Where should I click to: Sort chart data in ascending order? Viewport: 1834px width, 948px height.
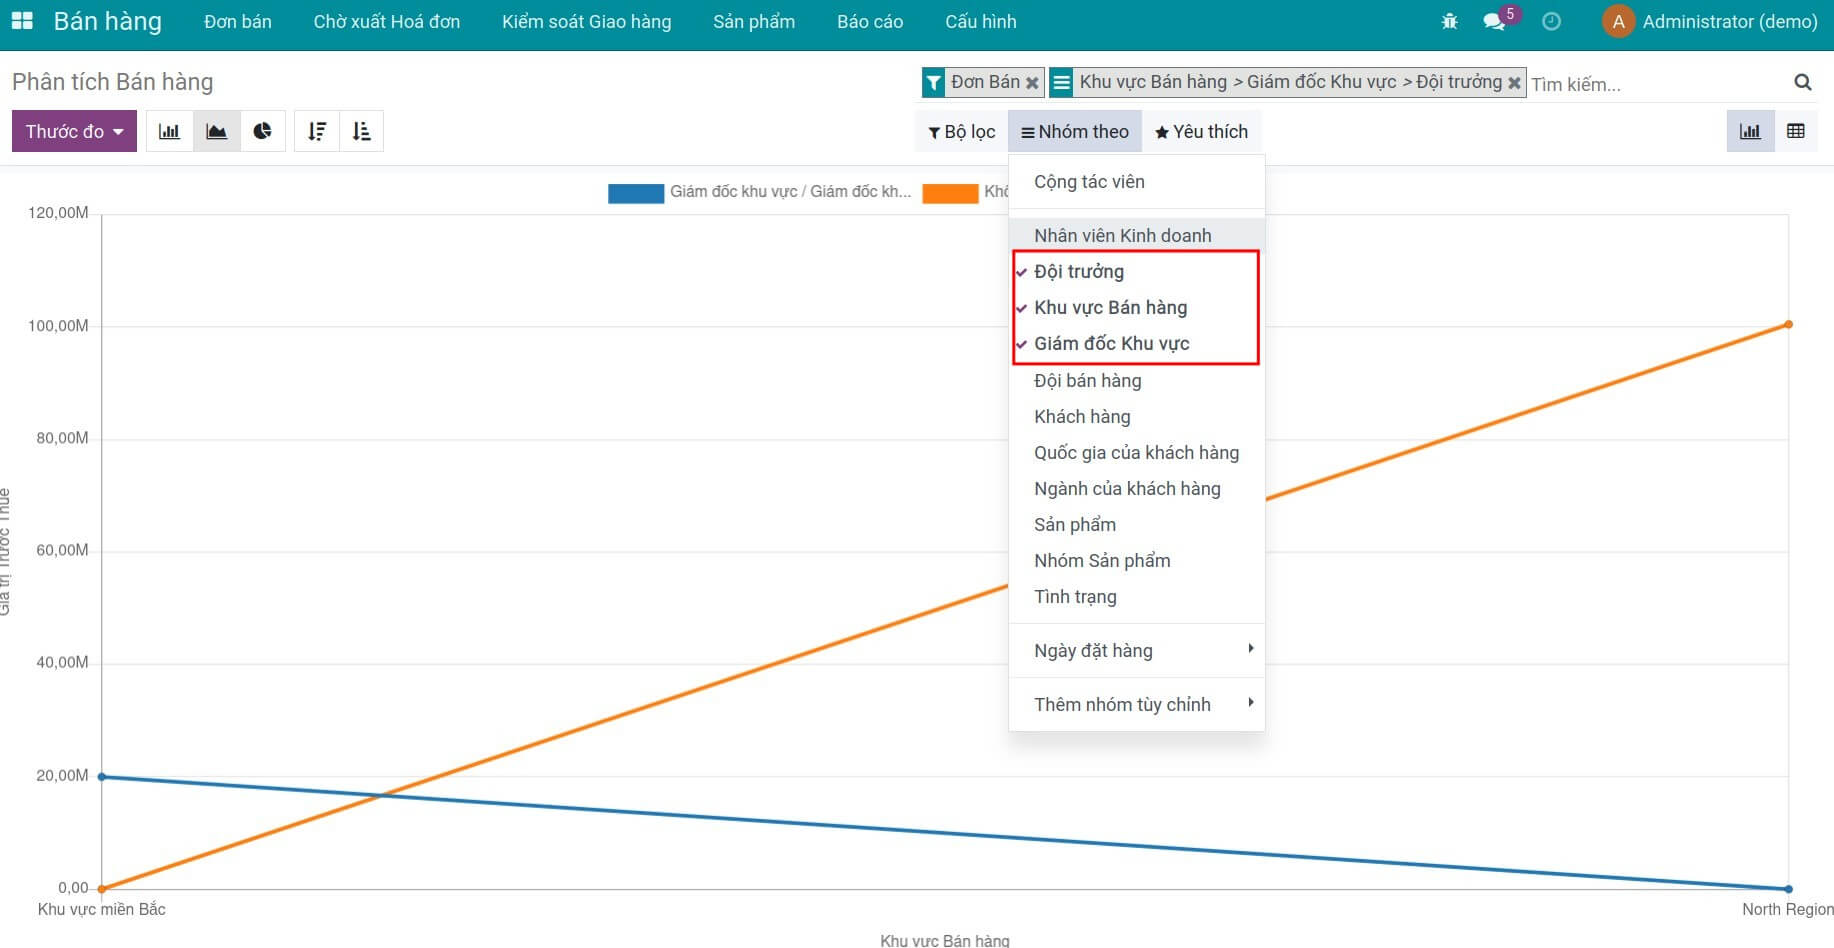point(362,131)
